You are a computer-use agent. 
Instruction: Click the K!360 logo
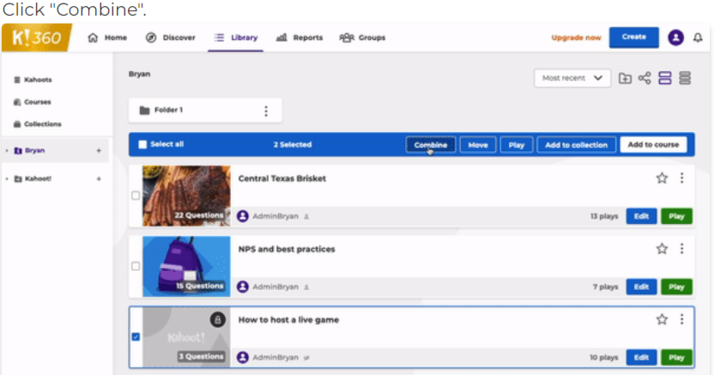tap(36, 37)
